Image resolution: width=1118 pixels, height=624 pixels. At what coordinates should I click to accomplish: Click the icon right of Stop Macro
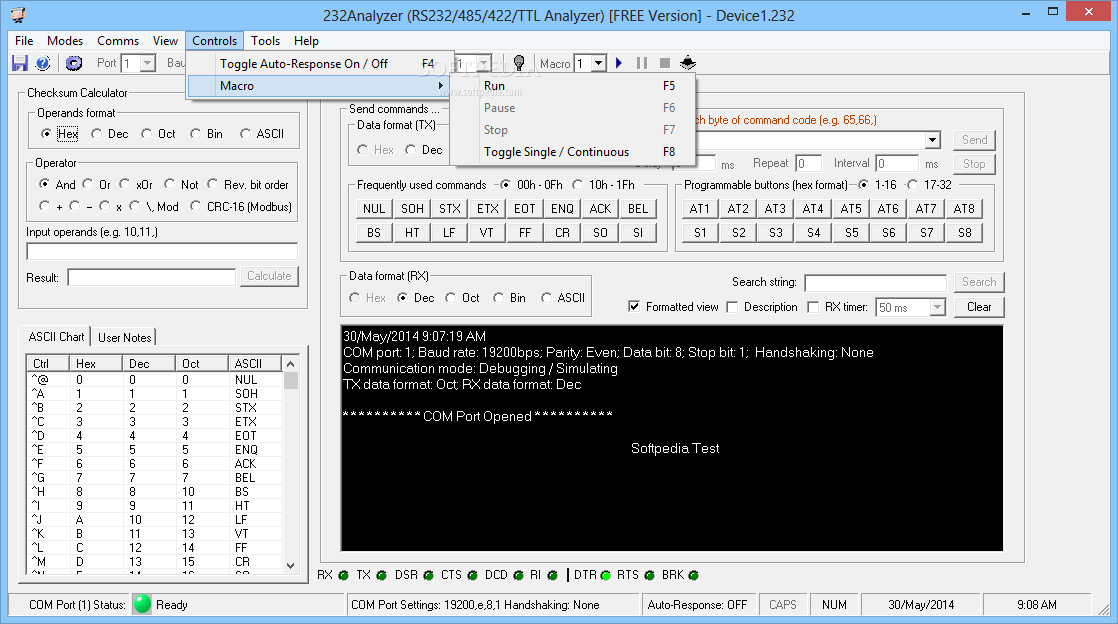pyautogui.click(x=687, y=63)
